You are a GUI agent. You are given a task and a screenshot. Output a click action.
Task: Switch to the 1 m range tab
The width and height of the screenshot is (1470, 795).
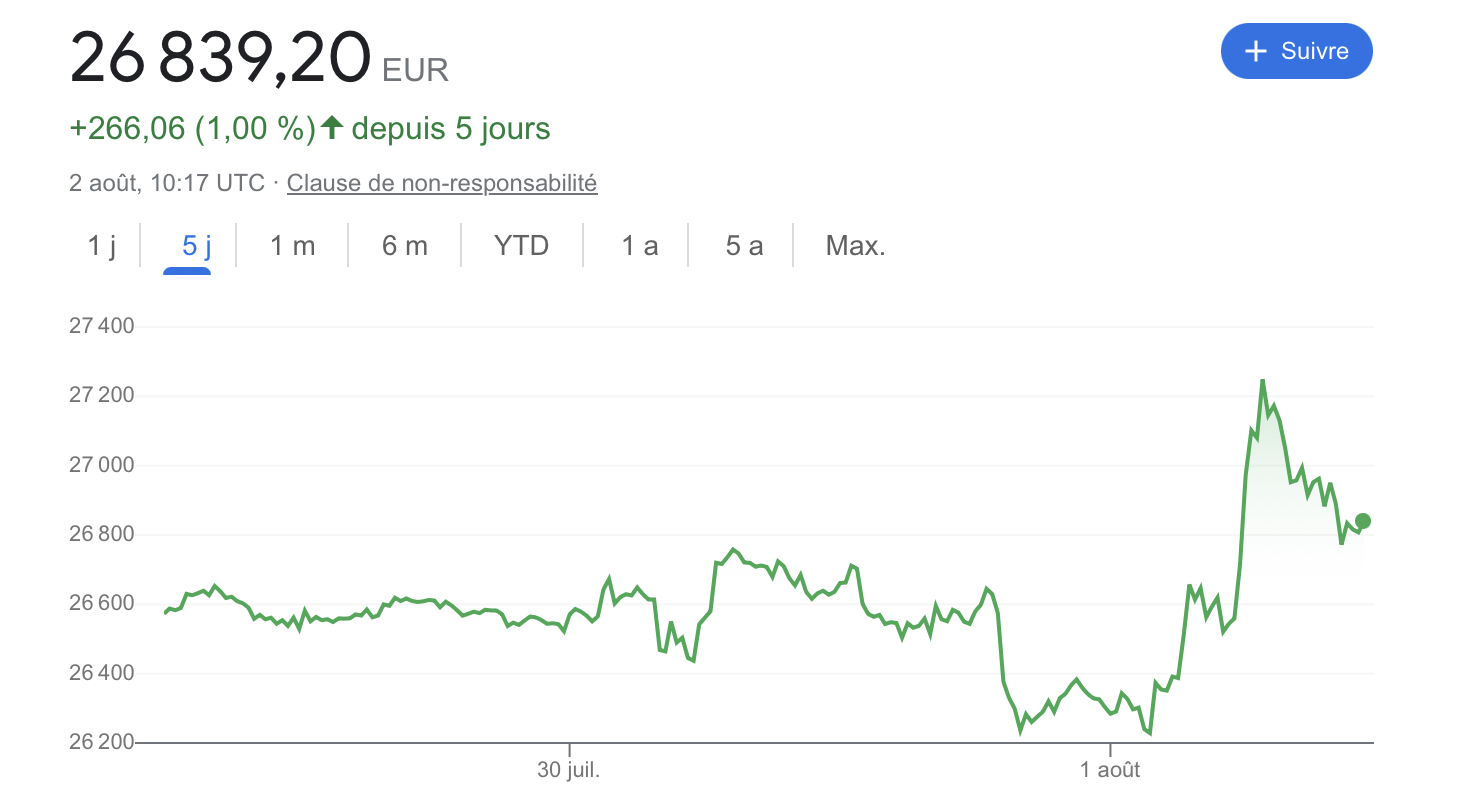tap(293, 246)
